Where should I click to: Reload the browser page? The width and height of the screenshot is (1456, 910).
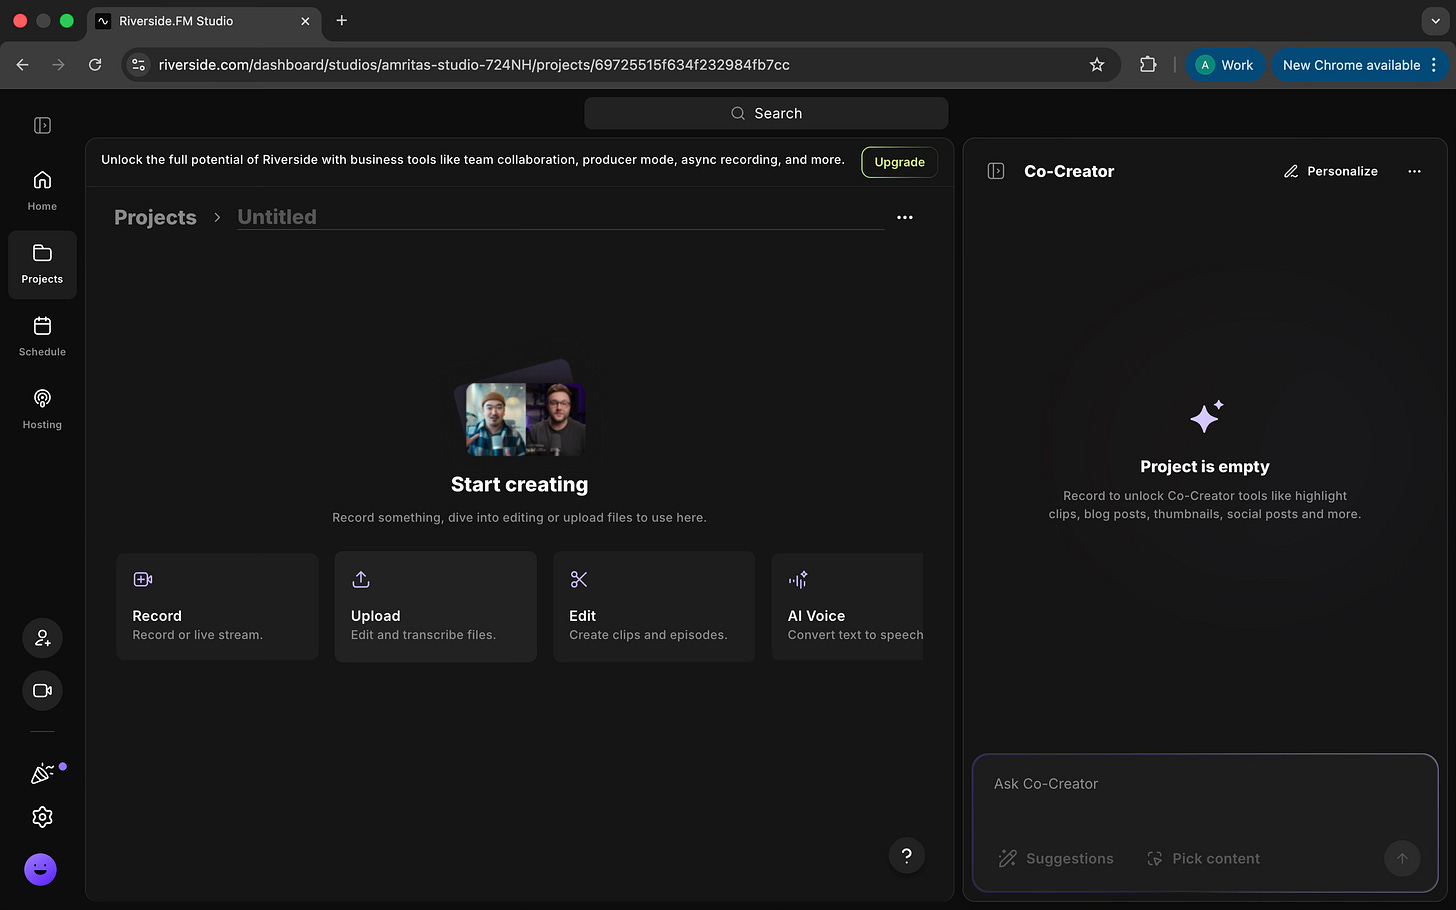(x=95, y=64)
